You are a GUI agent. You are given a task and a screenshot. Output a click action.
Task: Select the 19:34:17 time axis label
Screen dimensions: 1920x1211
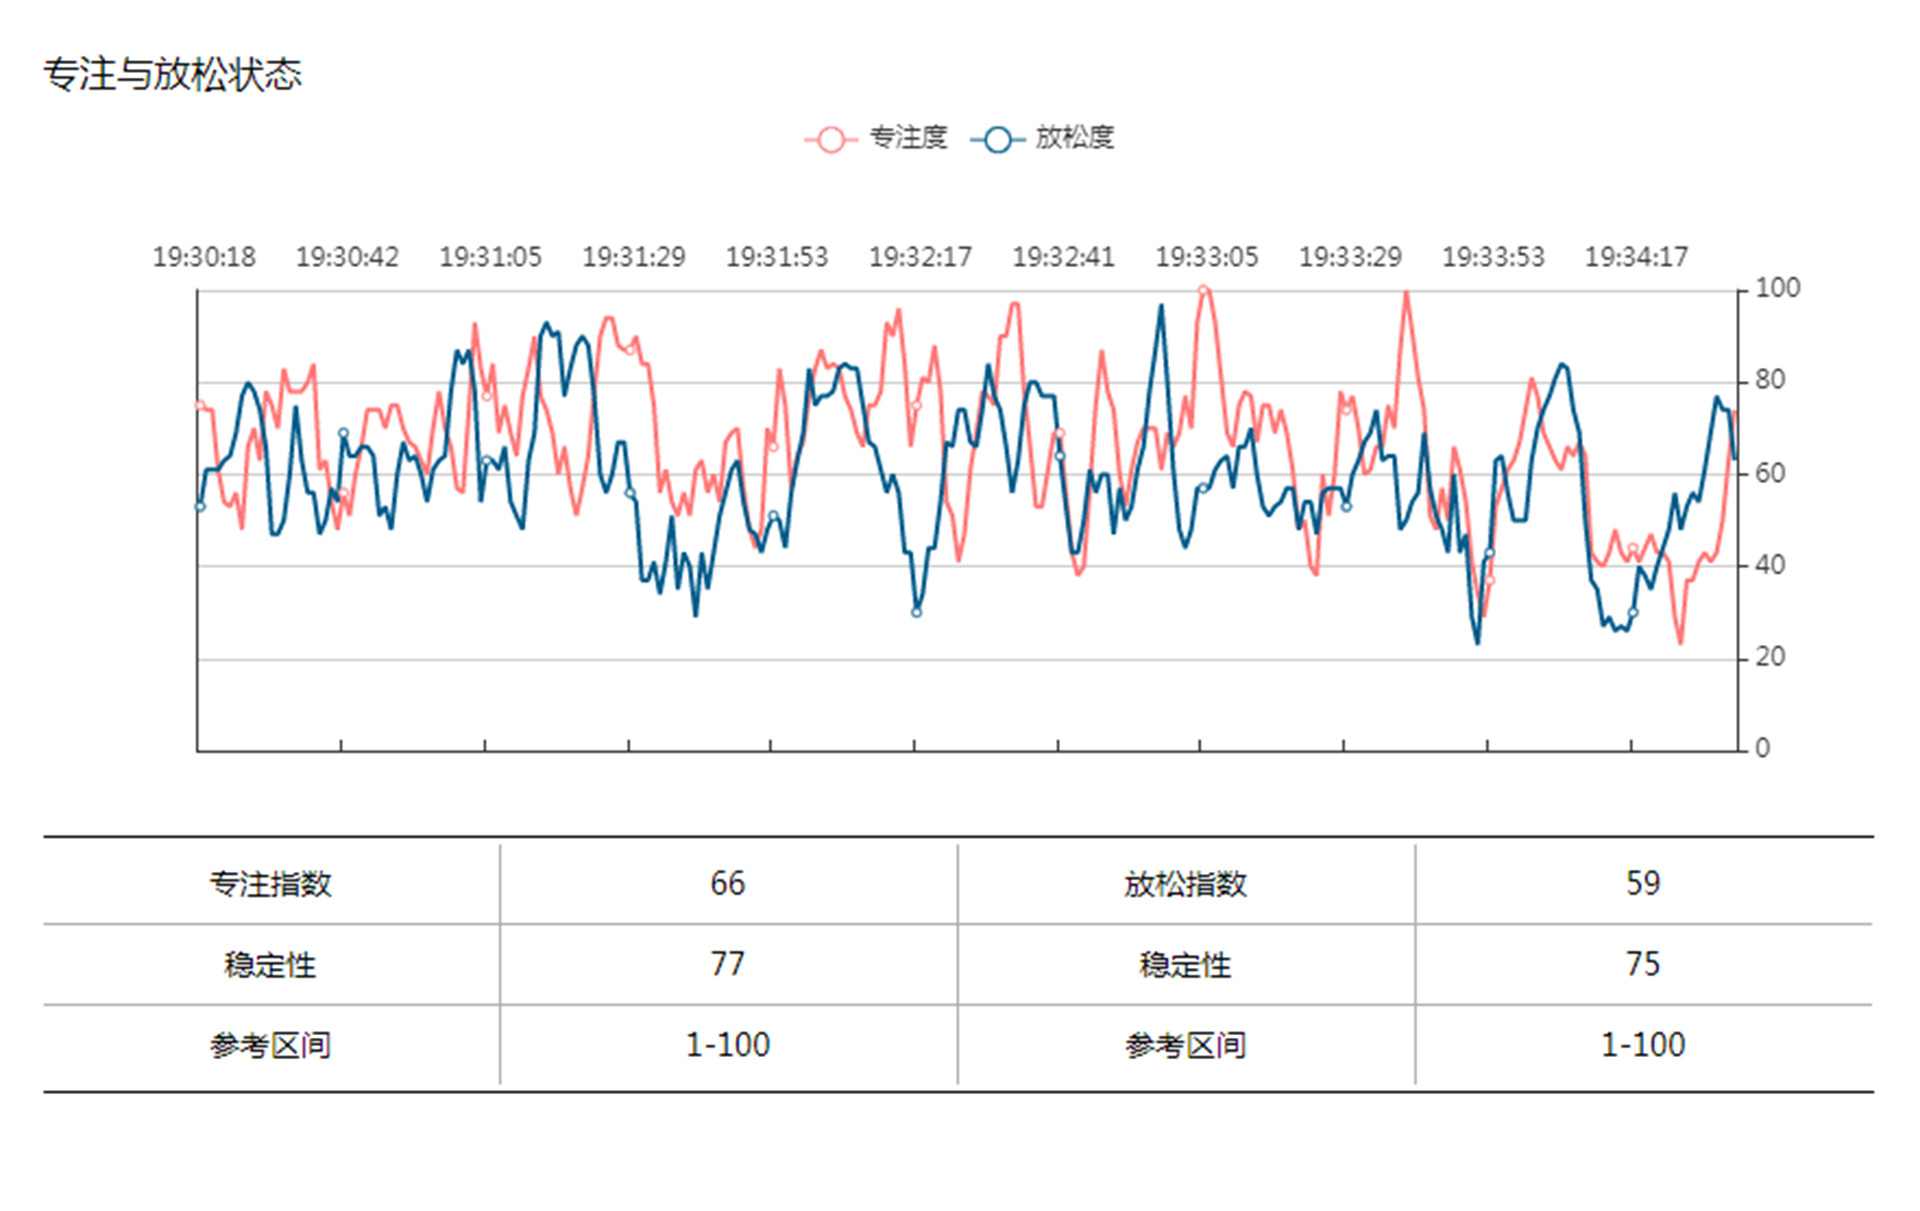coord(1636,258)
